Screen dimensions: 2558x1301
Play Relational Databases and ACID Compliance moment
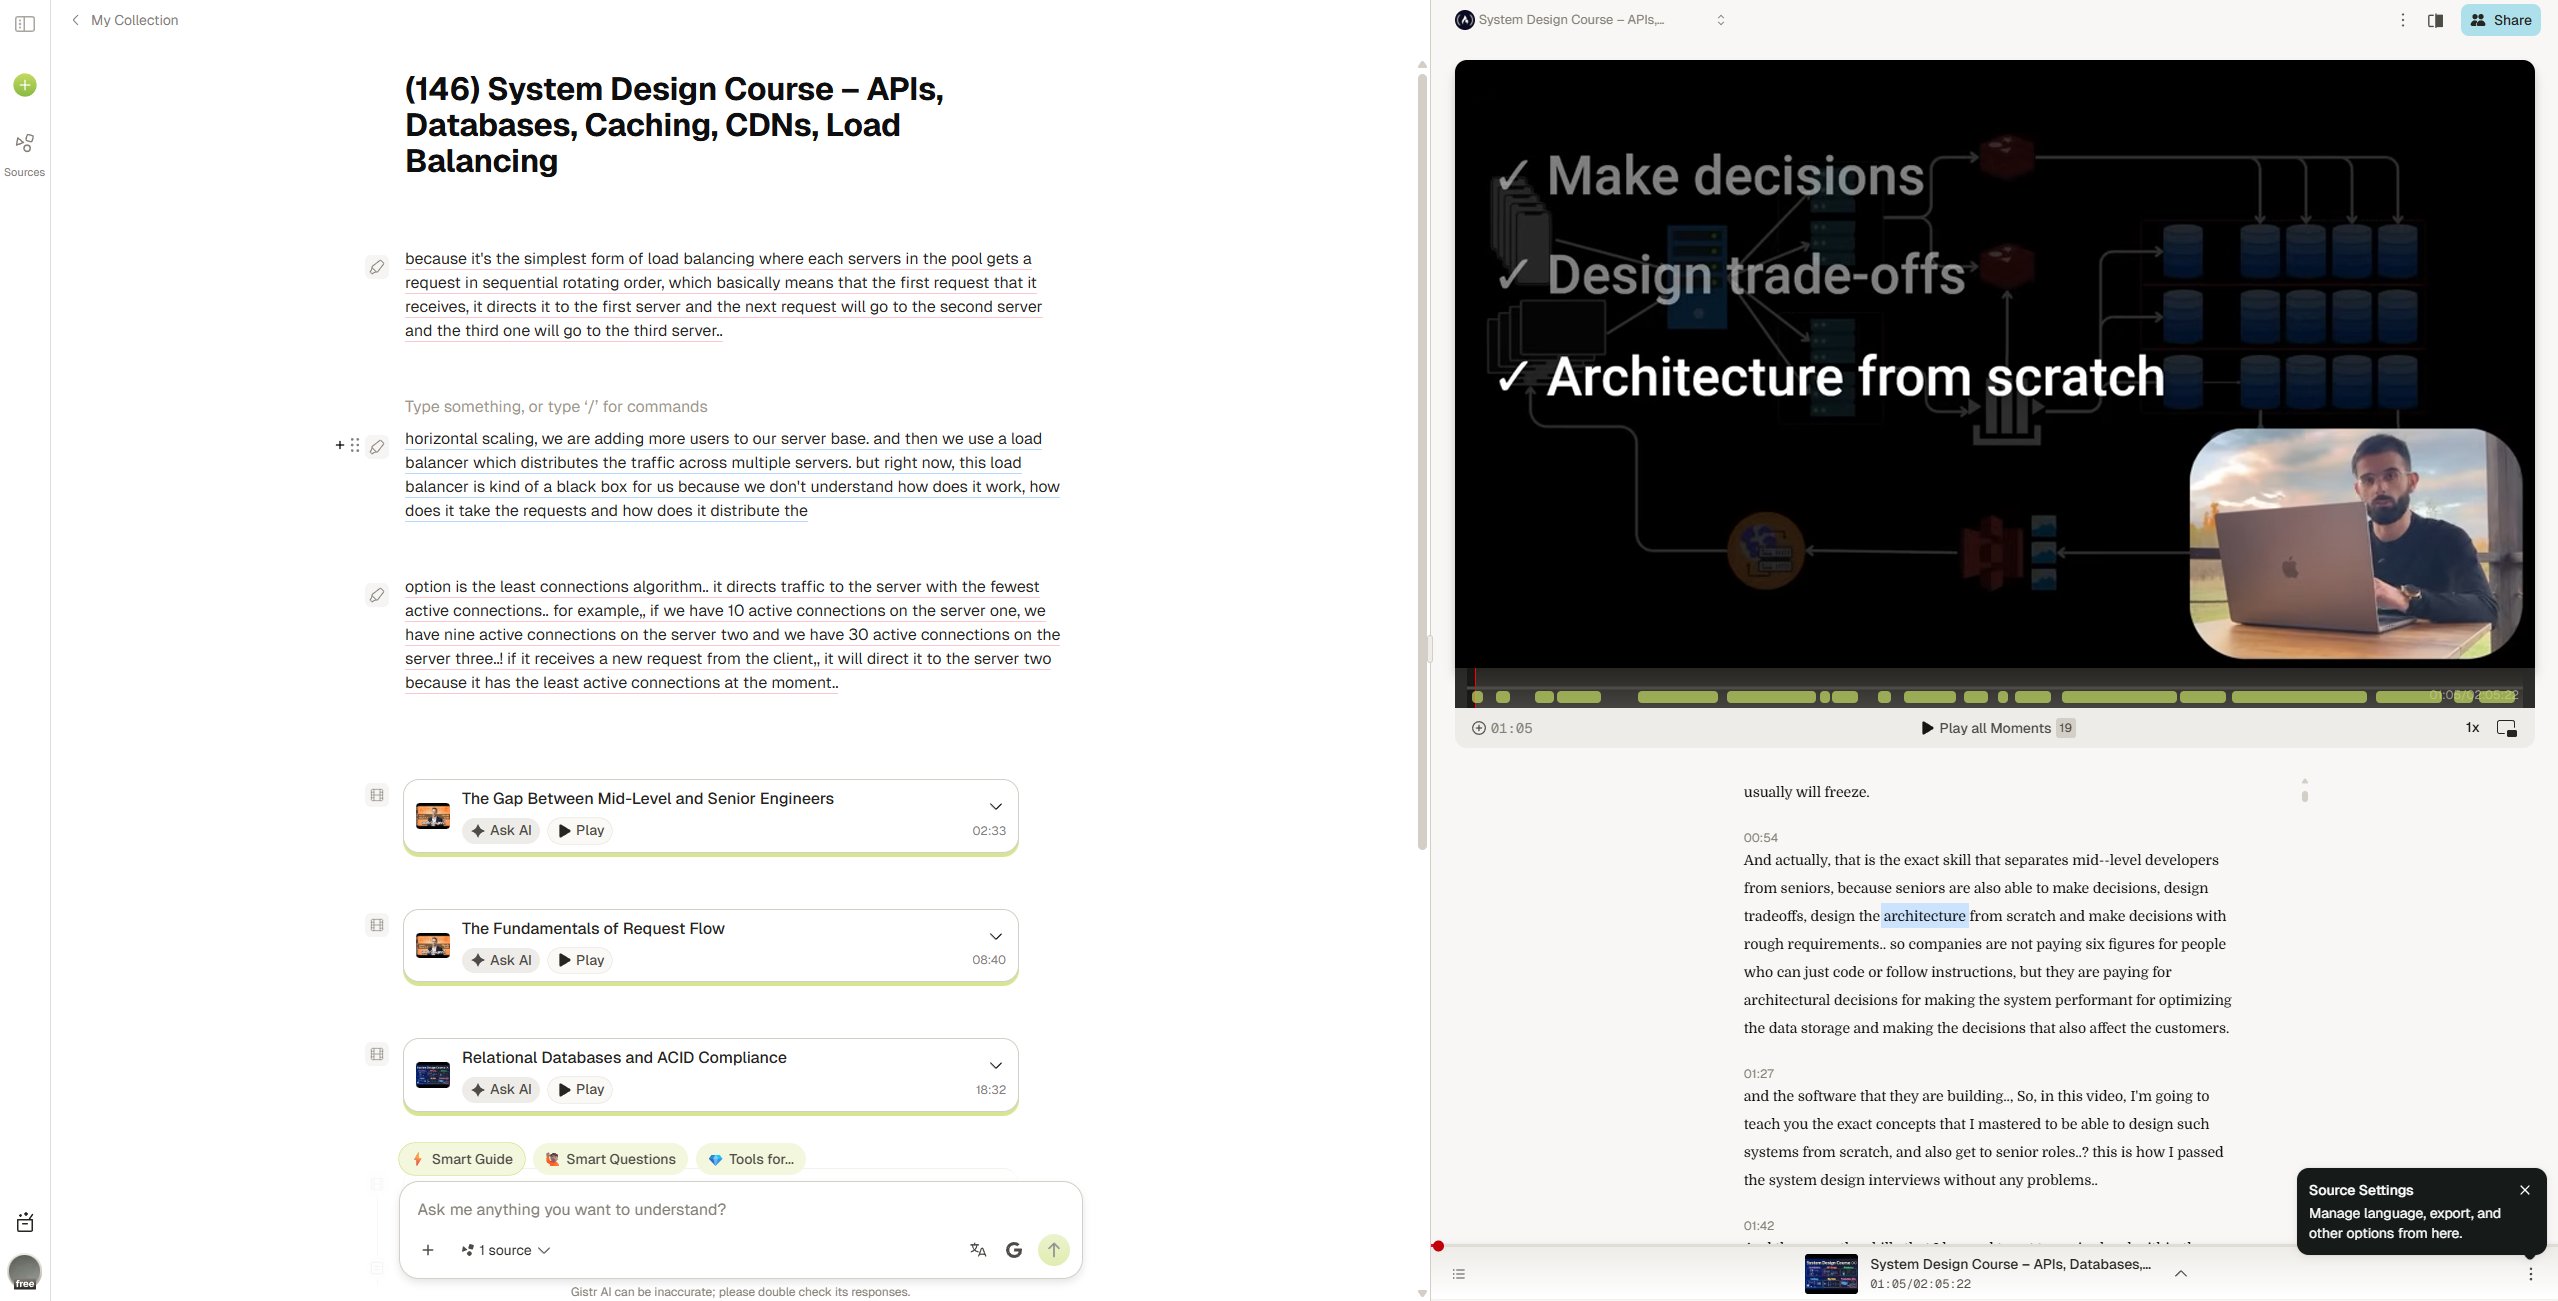pos(581,1089)
